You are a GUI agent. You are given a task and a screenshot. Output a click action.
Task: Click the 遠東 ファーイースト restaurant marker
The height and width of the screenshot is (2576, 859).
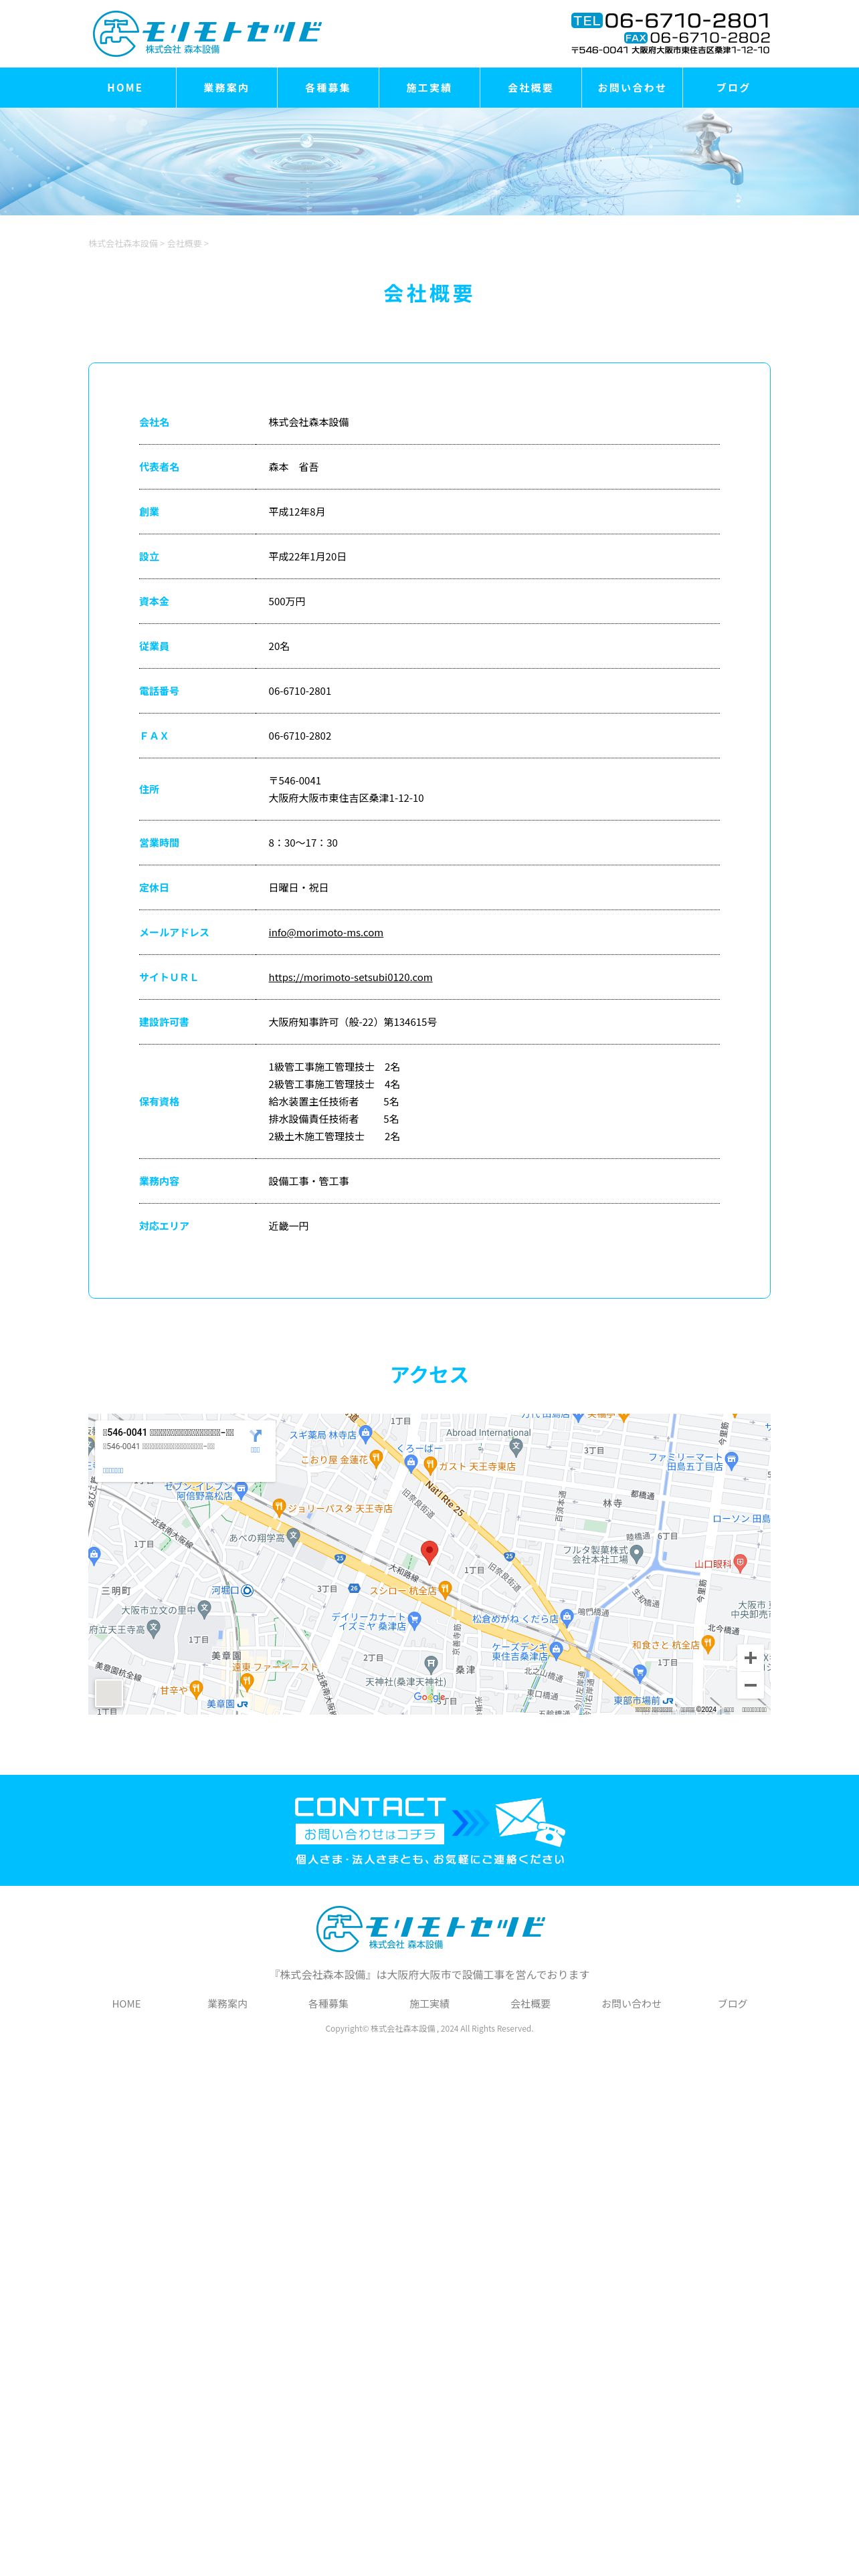(x=247, y=1682)
